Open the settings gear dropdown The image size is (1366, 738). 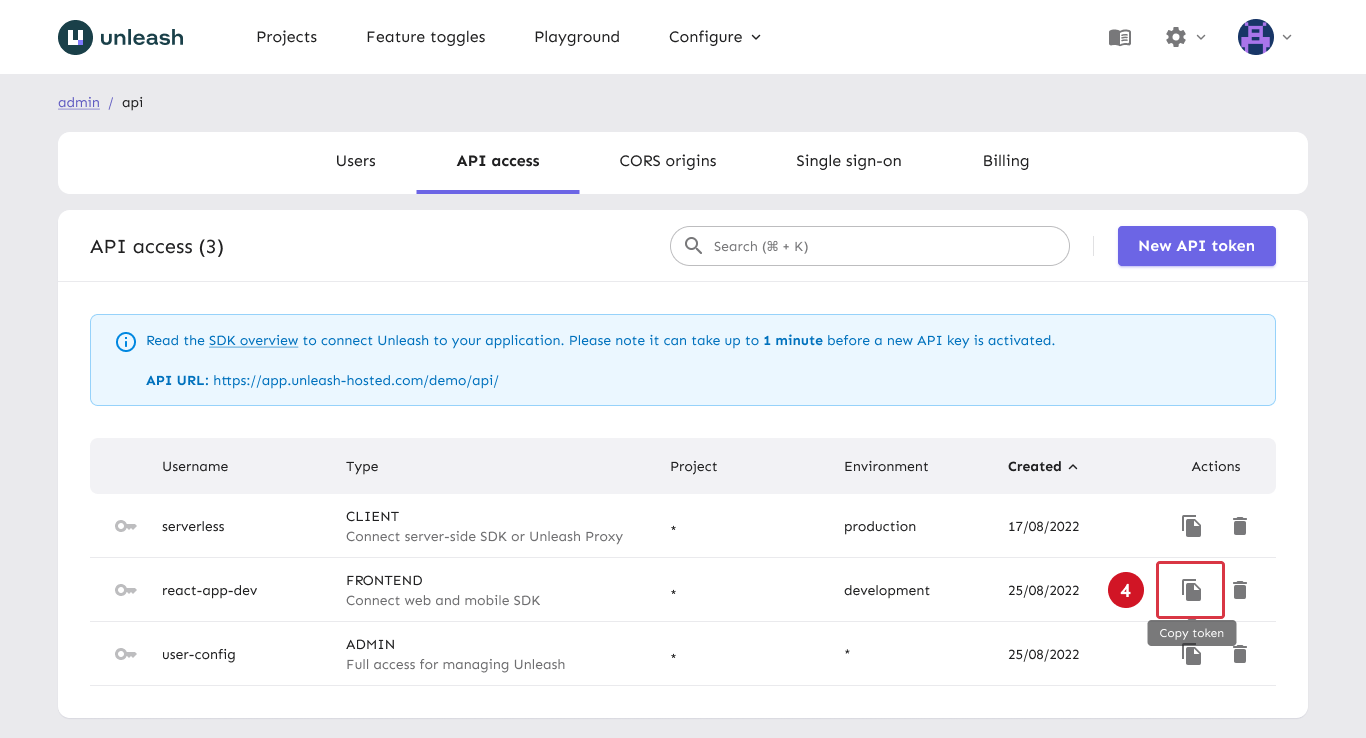pos(1185,37)
